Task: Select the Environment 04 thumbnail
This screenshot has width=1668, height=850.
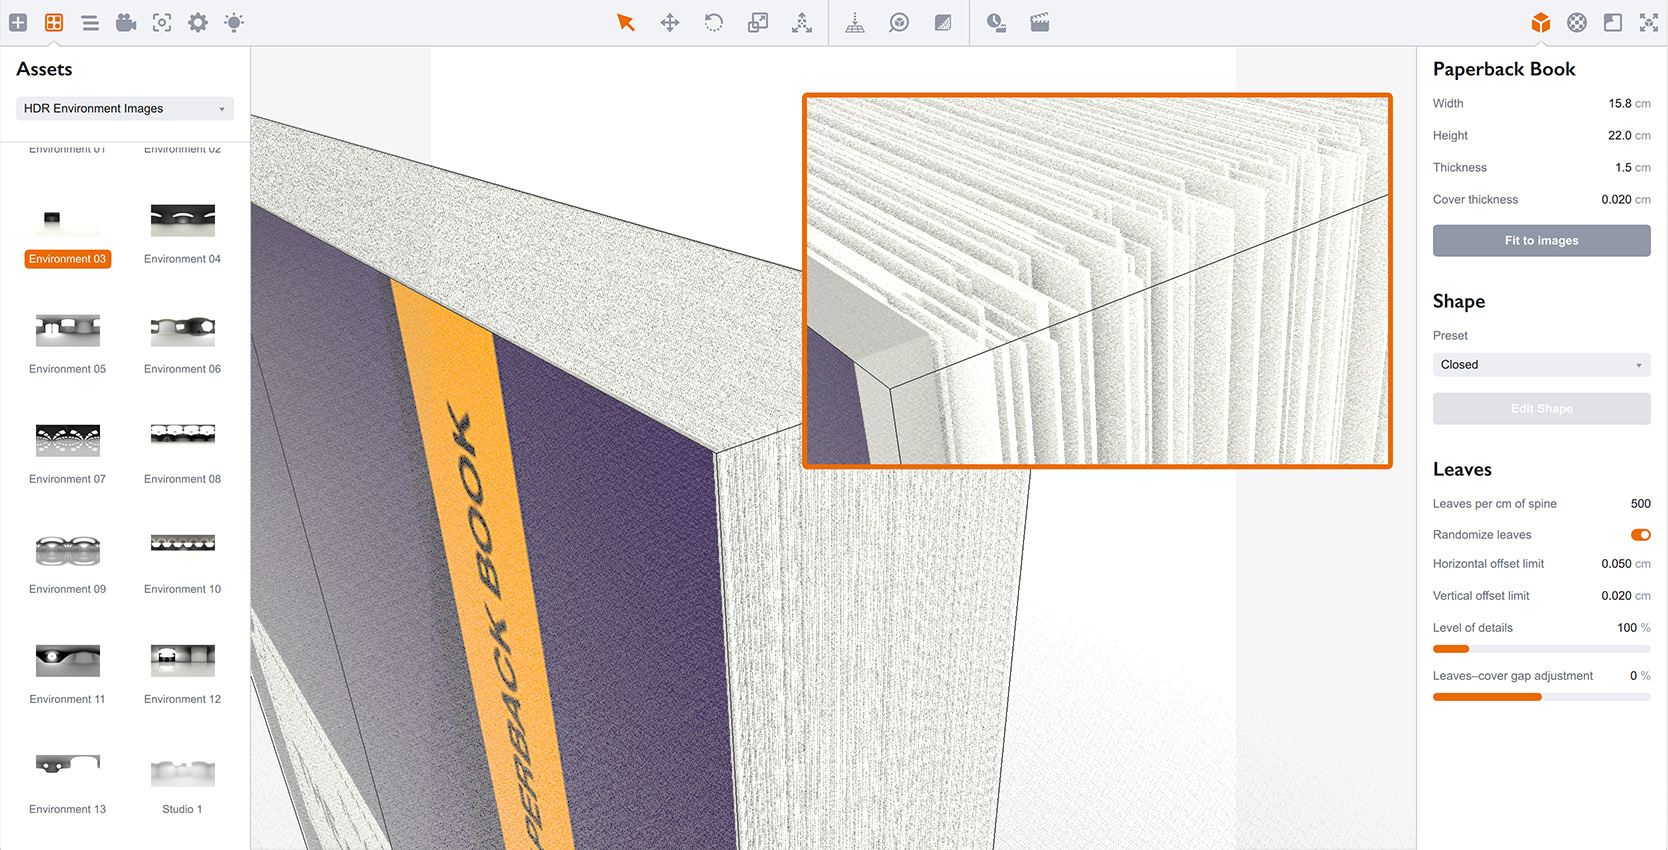Action: [182, 220]
